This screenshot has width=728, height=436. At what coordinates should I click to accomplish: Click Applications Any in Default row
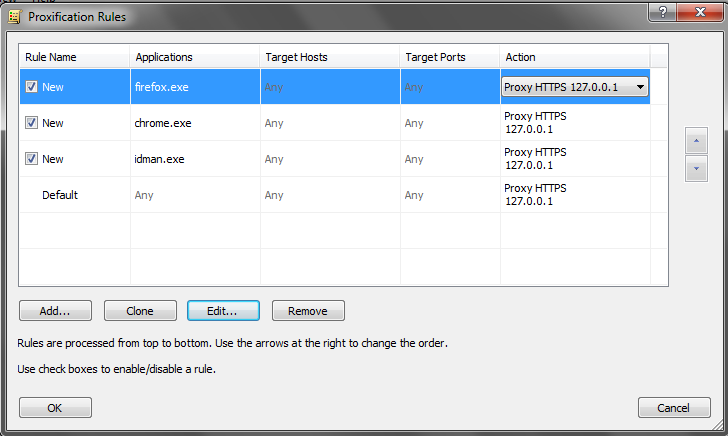pos(144,195)
